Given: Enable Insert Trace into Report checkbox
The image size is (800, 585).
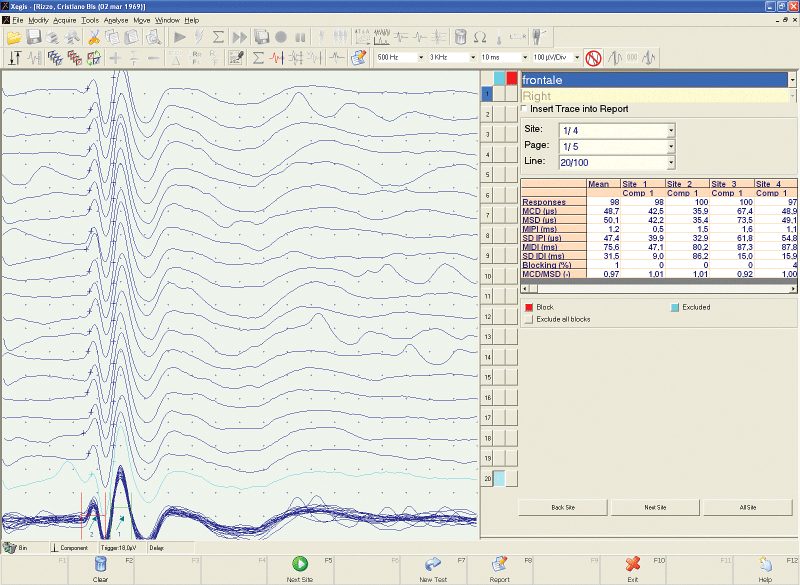Looking at the screenshot, I should (526, 109).
